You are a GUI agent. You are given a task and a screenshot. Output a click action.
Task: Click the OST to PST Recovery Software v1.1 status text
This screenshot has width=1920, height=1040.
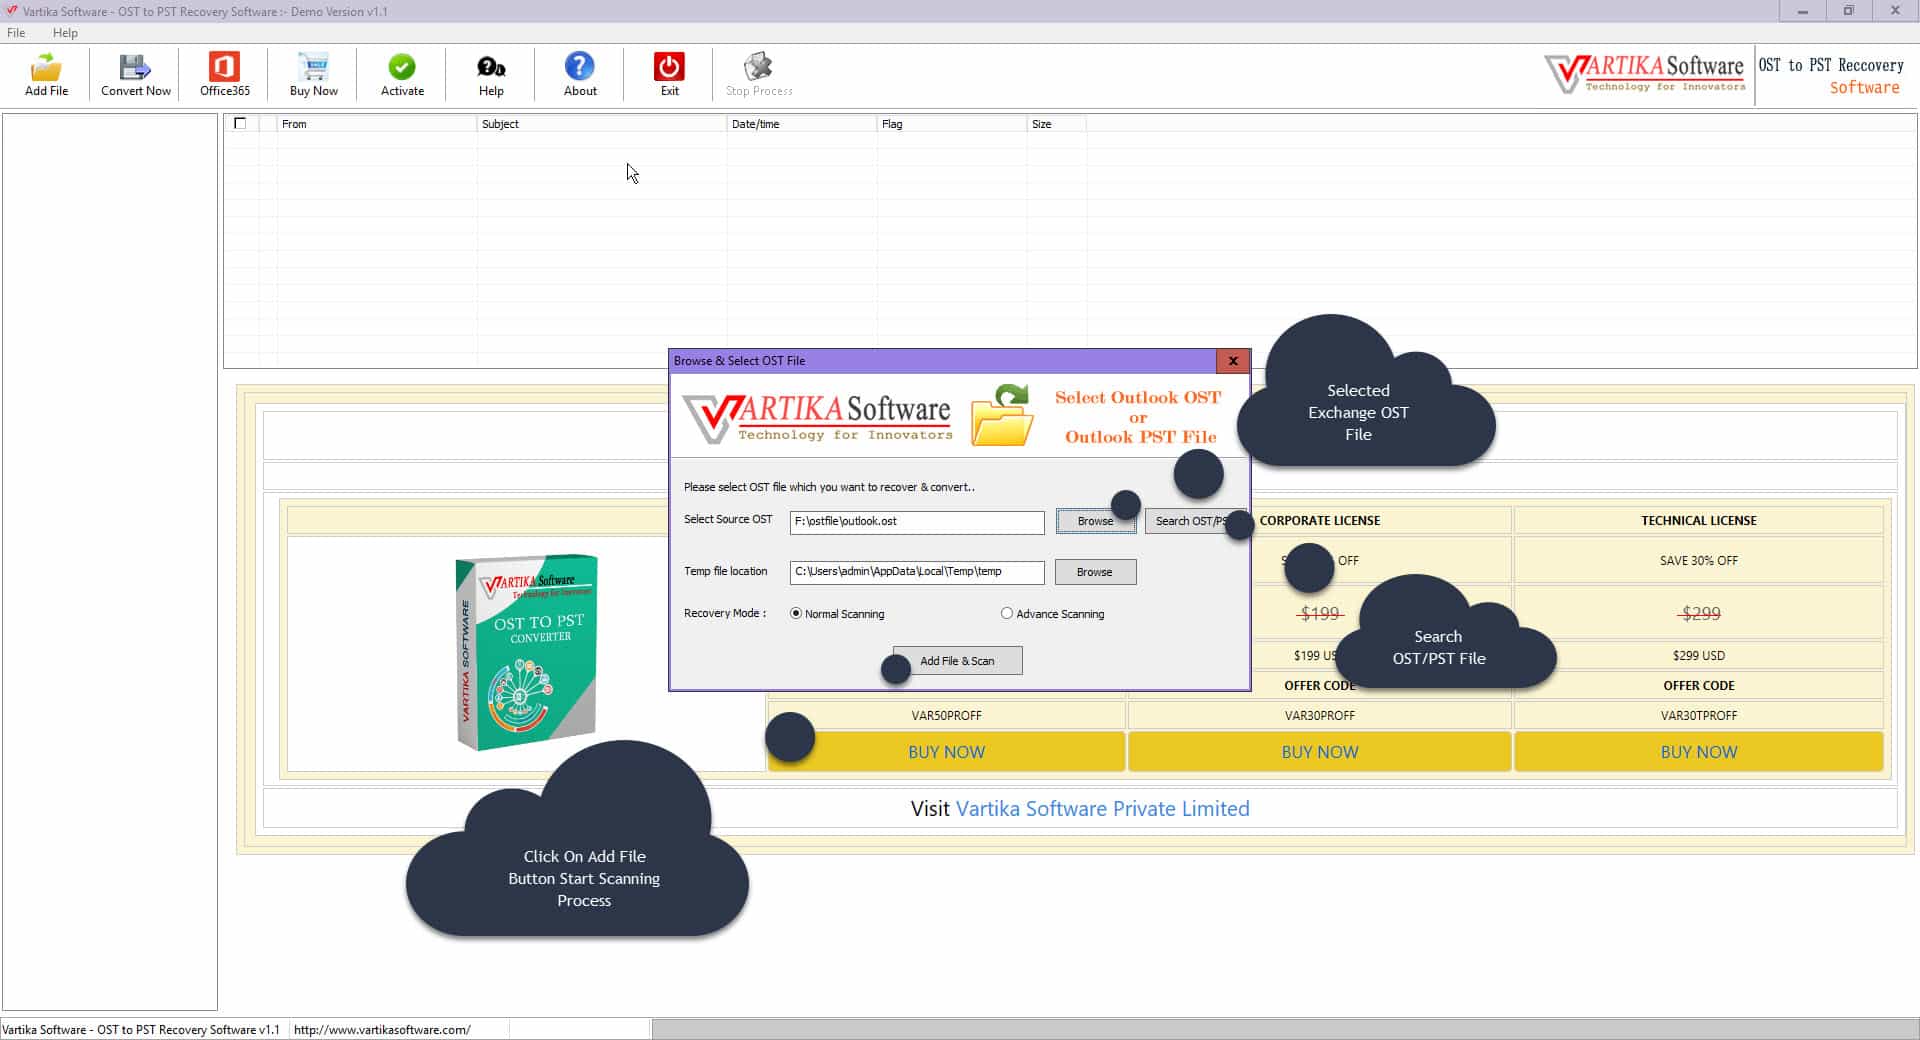pos(141,1029)
